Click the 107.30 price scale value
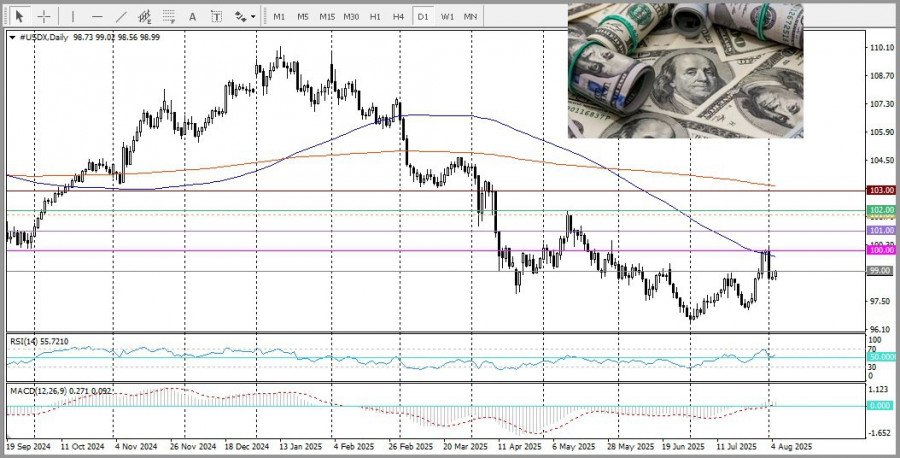Screen dimensions: 900x458 [x=882, y=104]
